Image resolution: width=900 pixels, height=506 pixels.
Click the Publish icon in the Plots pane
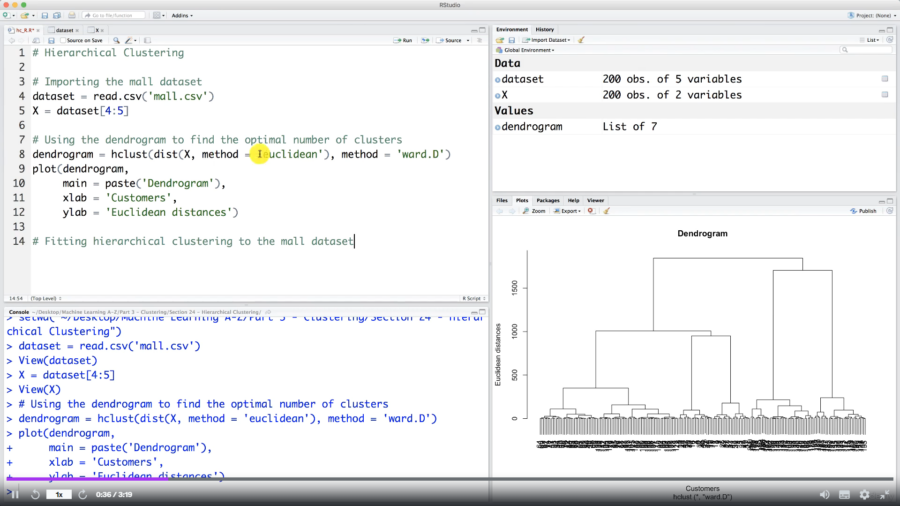[x=863, y=211]
